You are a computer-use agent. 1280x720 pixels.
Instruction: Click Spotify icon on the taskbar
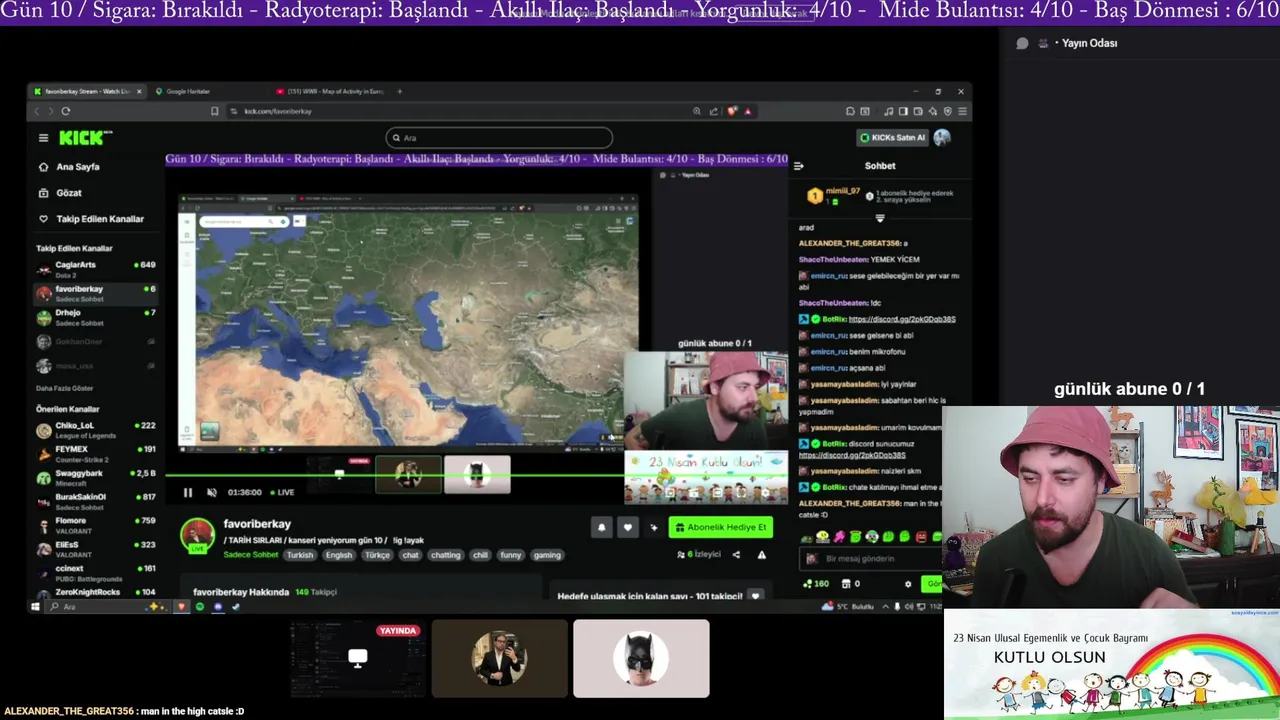point(199,607)
